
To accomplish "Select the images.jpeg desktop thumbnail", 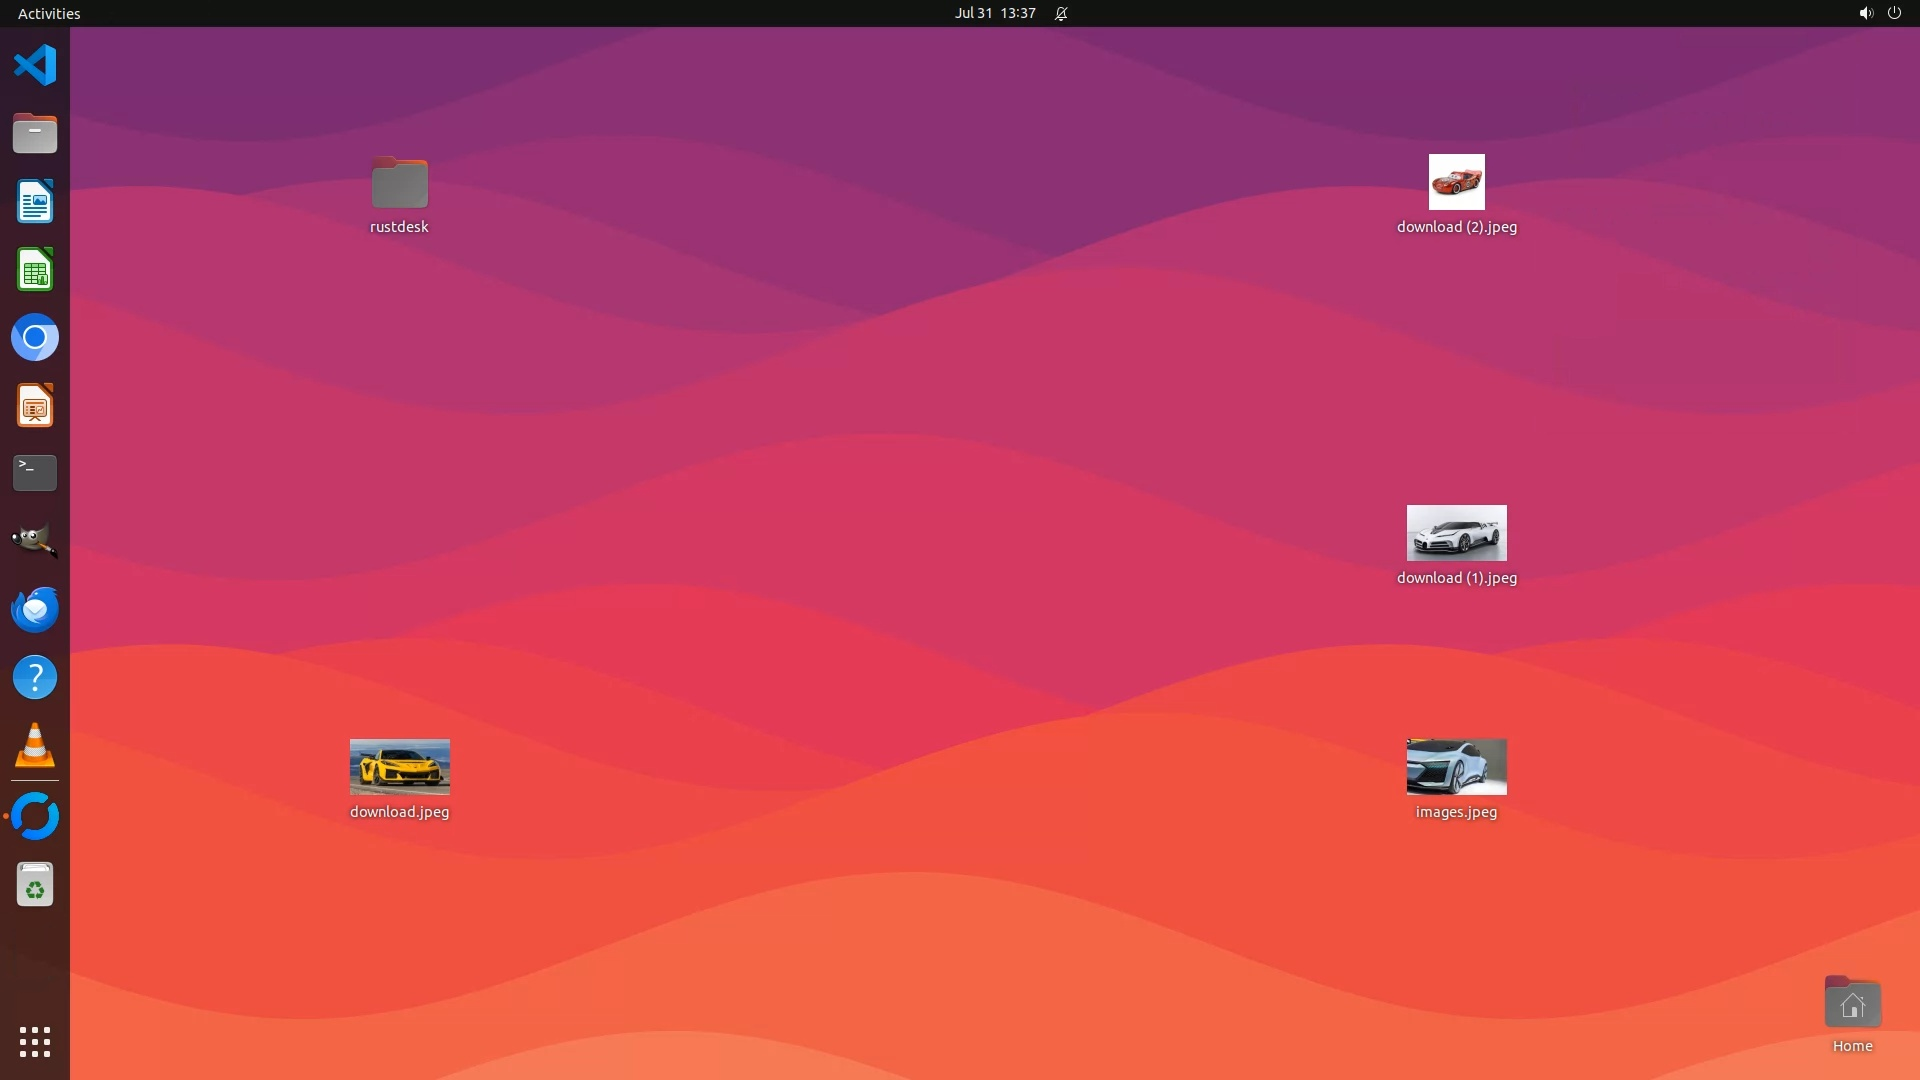I will 1456,767.
